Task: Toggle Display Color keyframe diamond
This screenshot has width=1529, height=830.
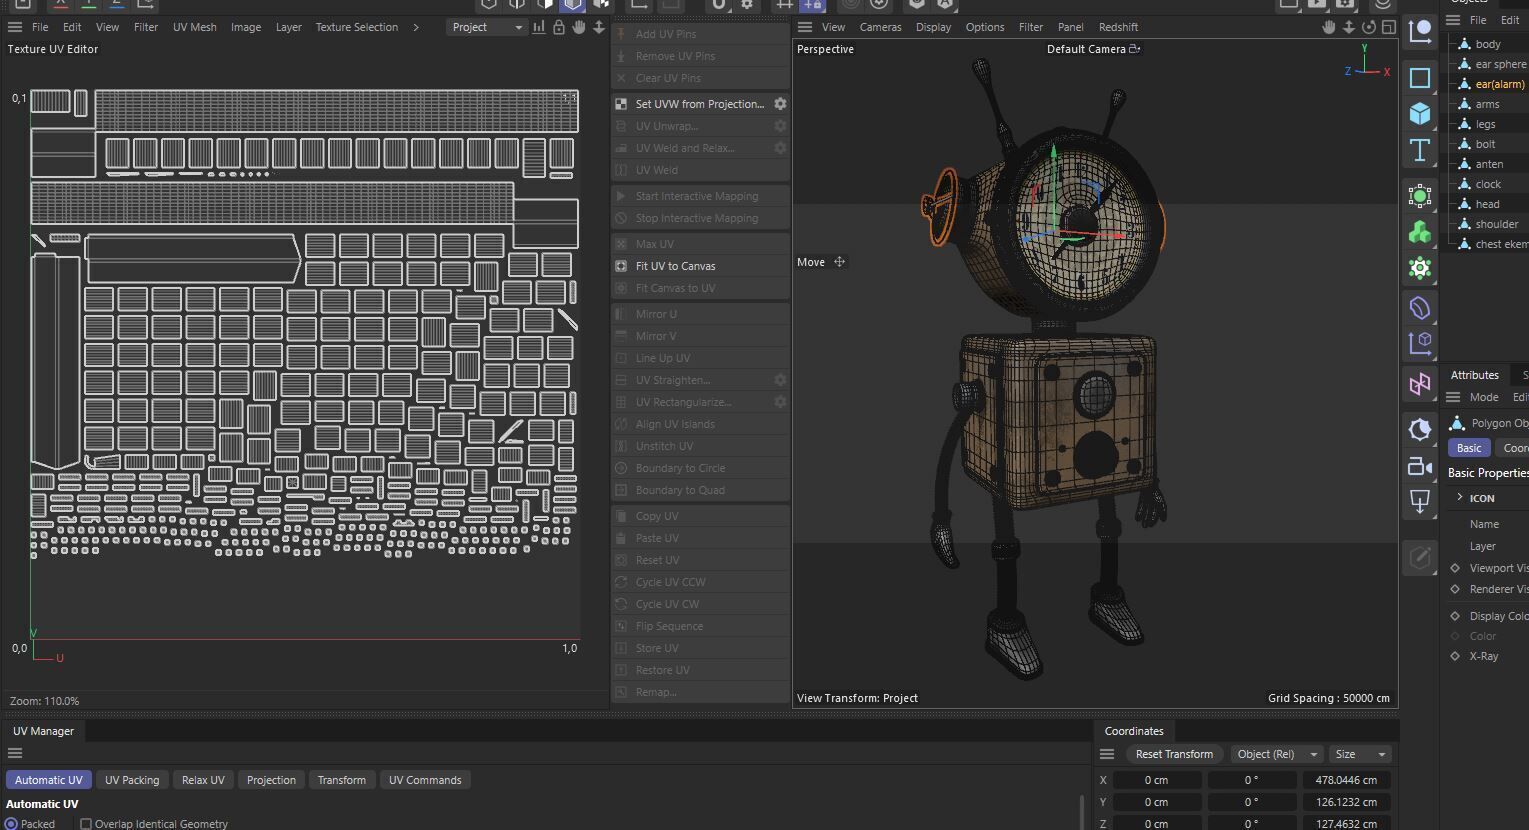Action: pos(1455,616)
